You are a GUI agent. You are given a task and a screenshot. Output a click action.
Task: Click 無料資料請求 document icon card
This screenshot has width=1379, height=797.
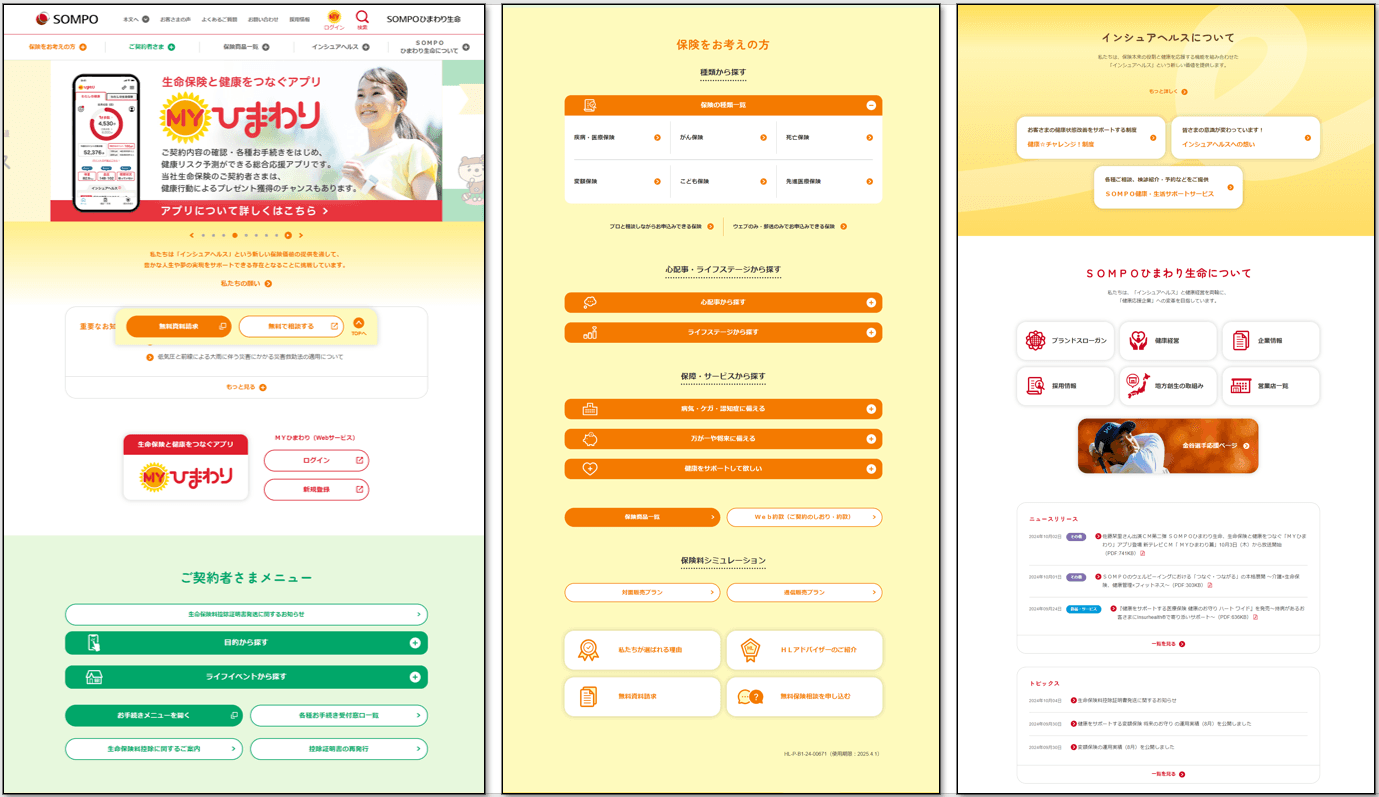tap(642, 696)
